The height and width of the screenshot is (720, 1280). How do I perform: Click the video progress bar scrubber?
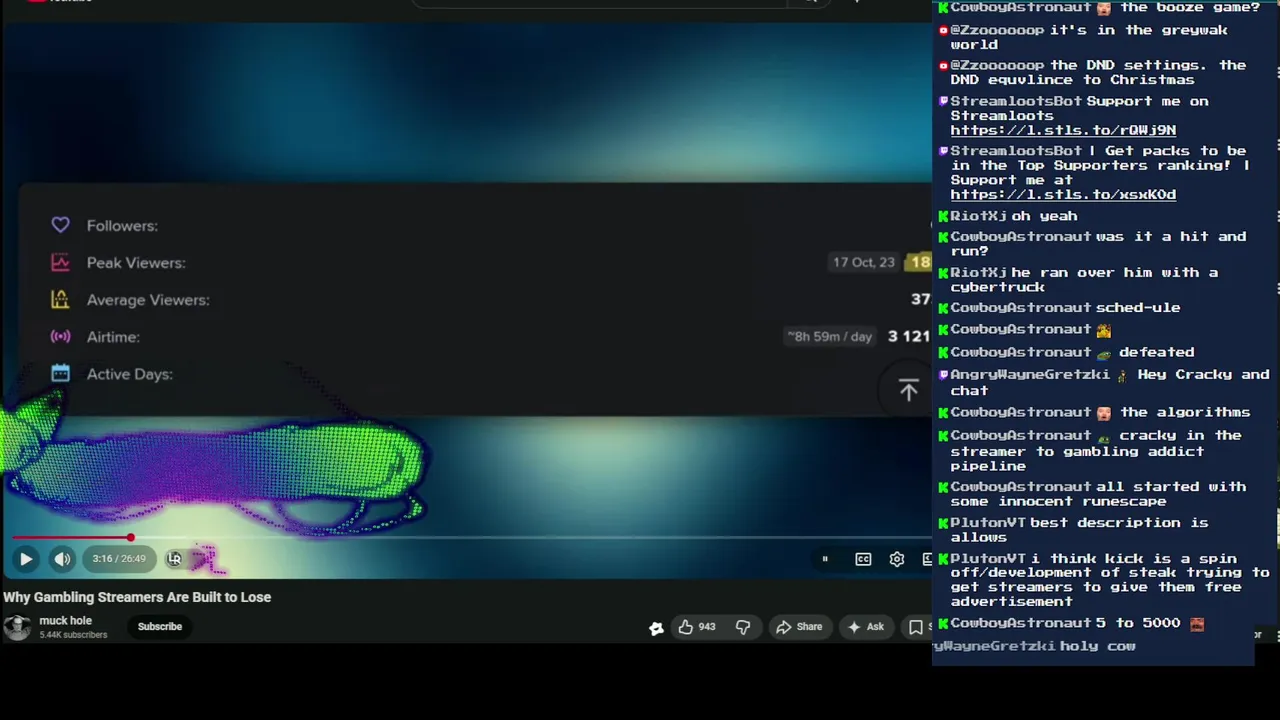click(x=131, y=538)
